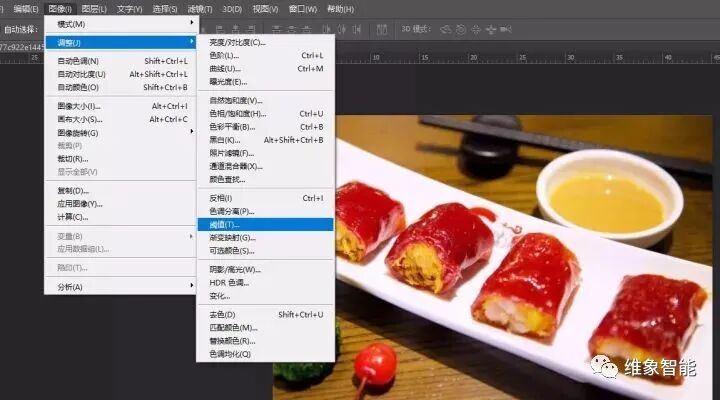Open 匹配颜色(M) match color
This screenshot has width=720, height=400.
[265, 327]
